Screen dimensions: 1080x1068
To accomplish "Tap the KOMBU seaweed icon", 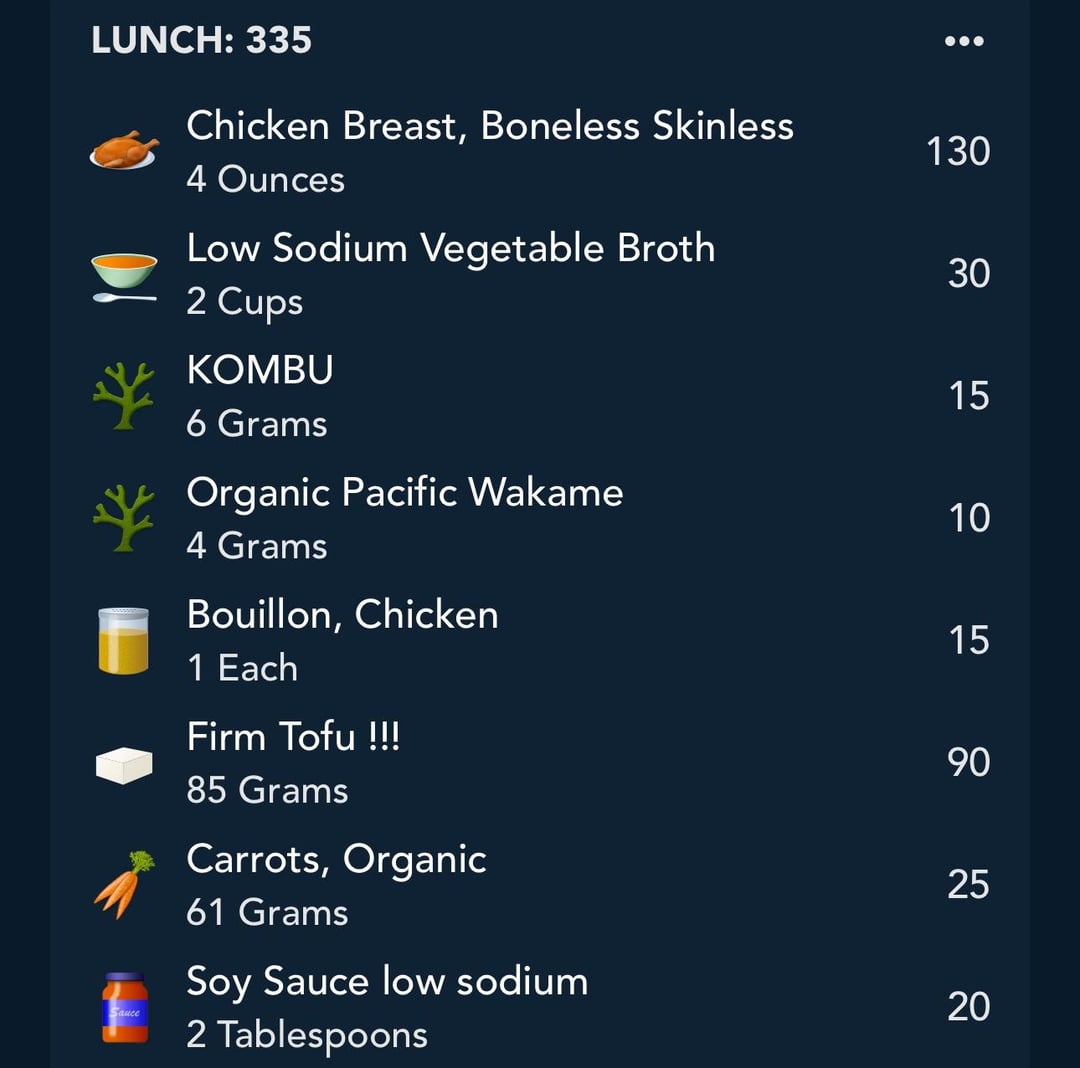I will tap(124, 396).
